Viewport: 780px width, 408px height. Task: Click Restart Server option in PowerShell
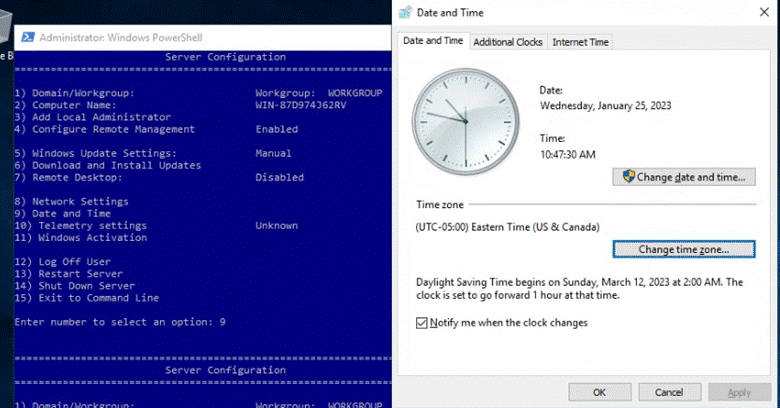coord(68,274)
